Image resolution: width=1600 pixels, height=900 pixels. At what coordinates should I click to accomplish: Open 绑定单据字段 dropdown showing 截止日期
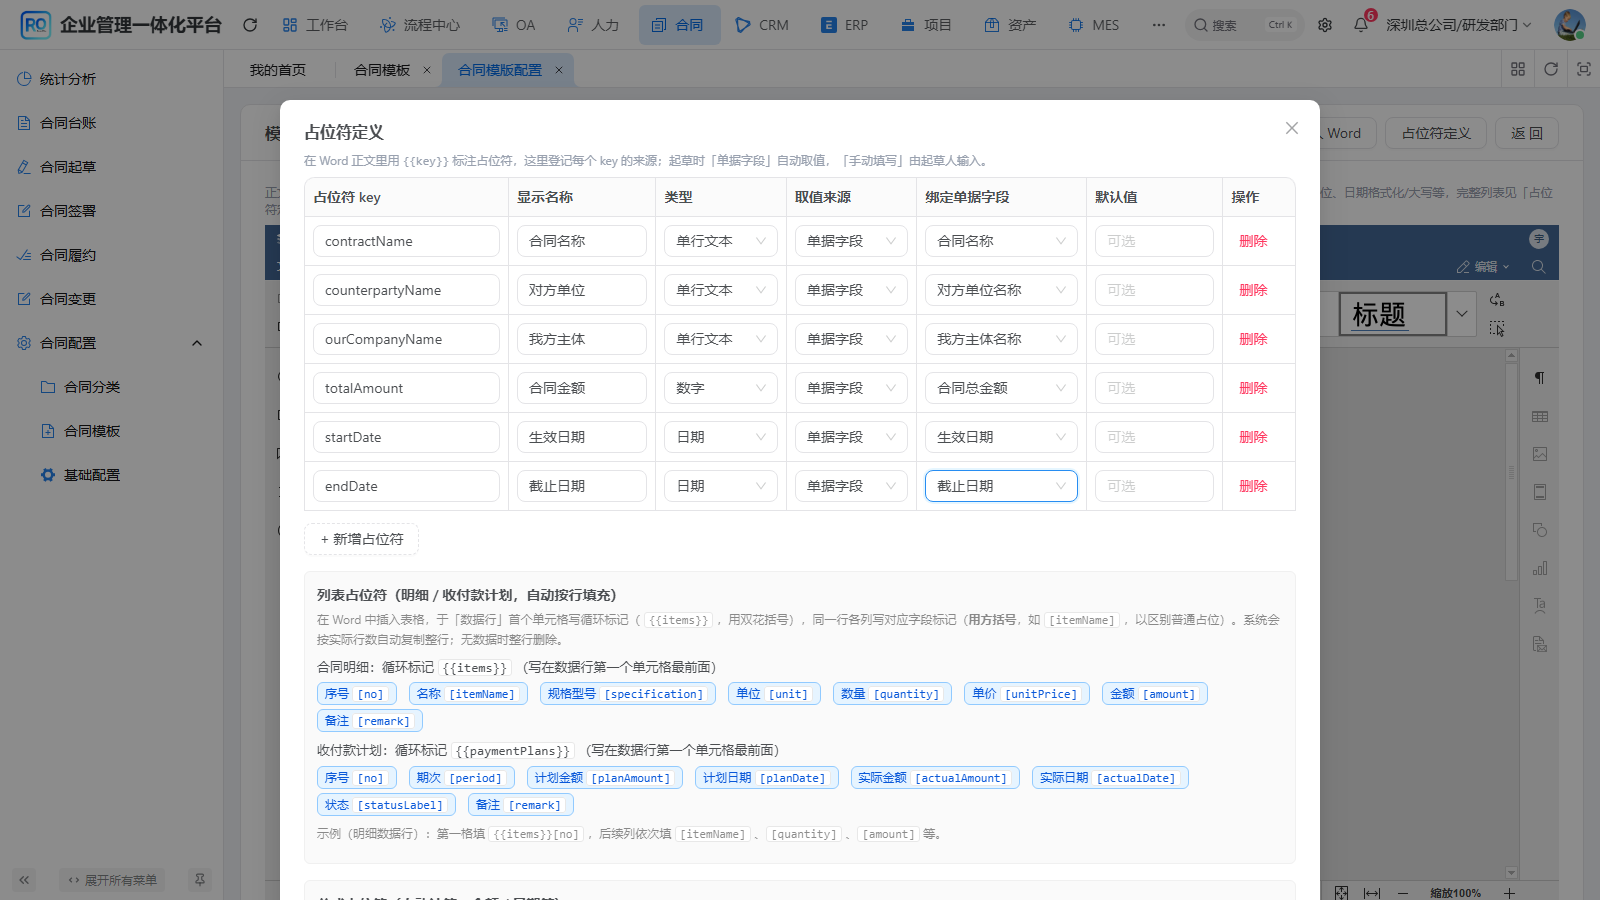(x=1001, y=486)
